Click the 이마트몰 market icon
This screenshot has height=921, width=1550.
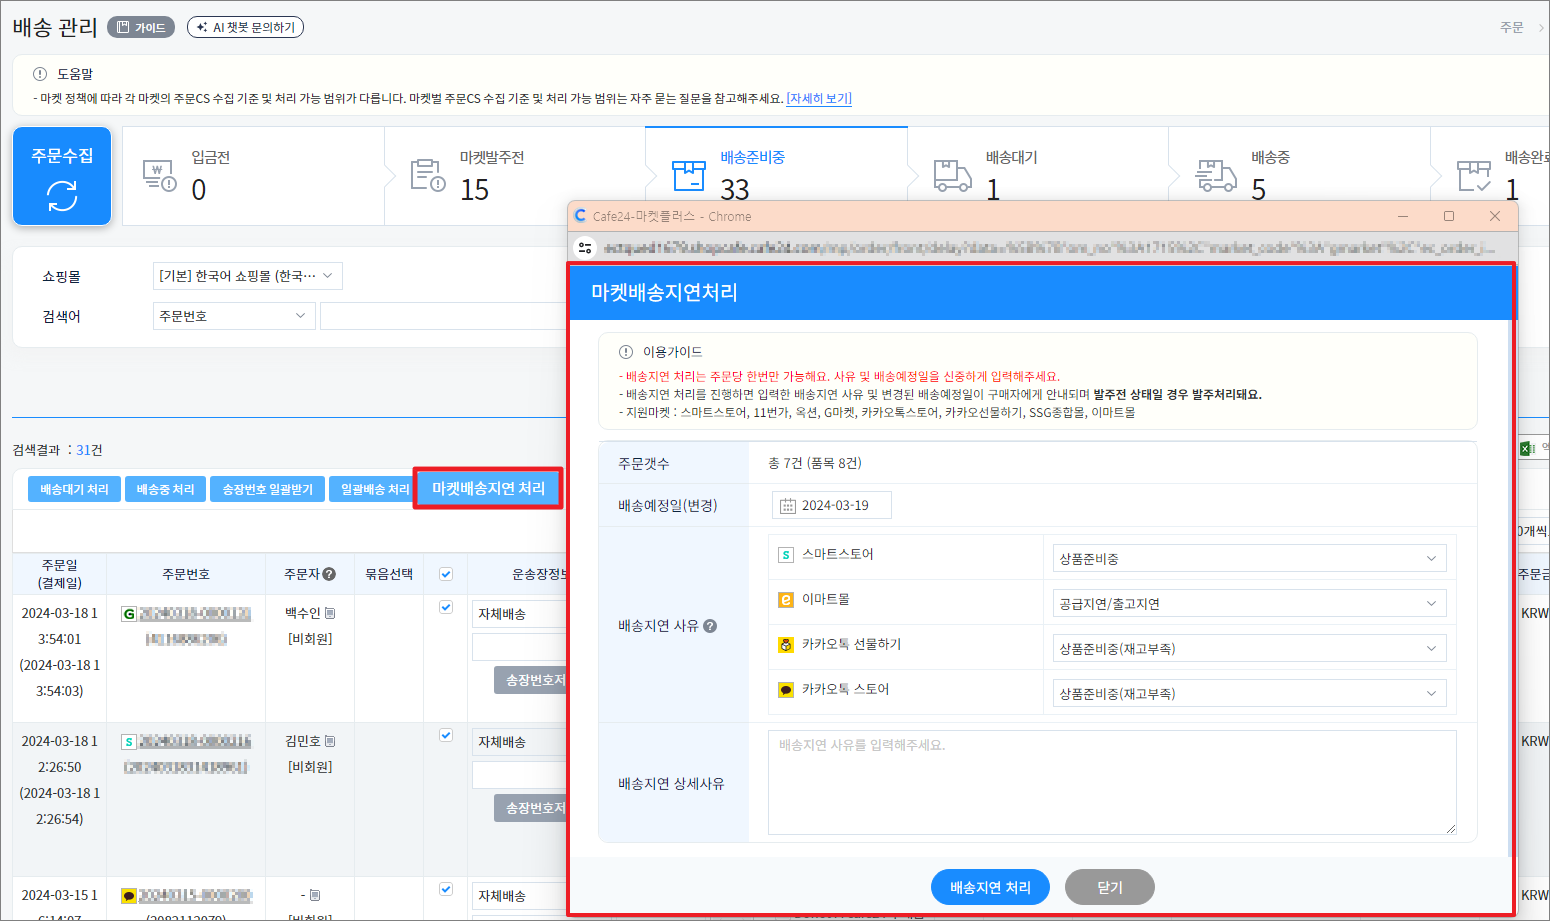tap(786, 600)
